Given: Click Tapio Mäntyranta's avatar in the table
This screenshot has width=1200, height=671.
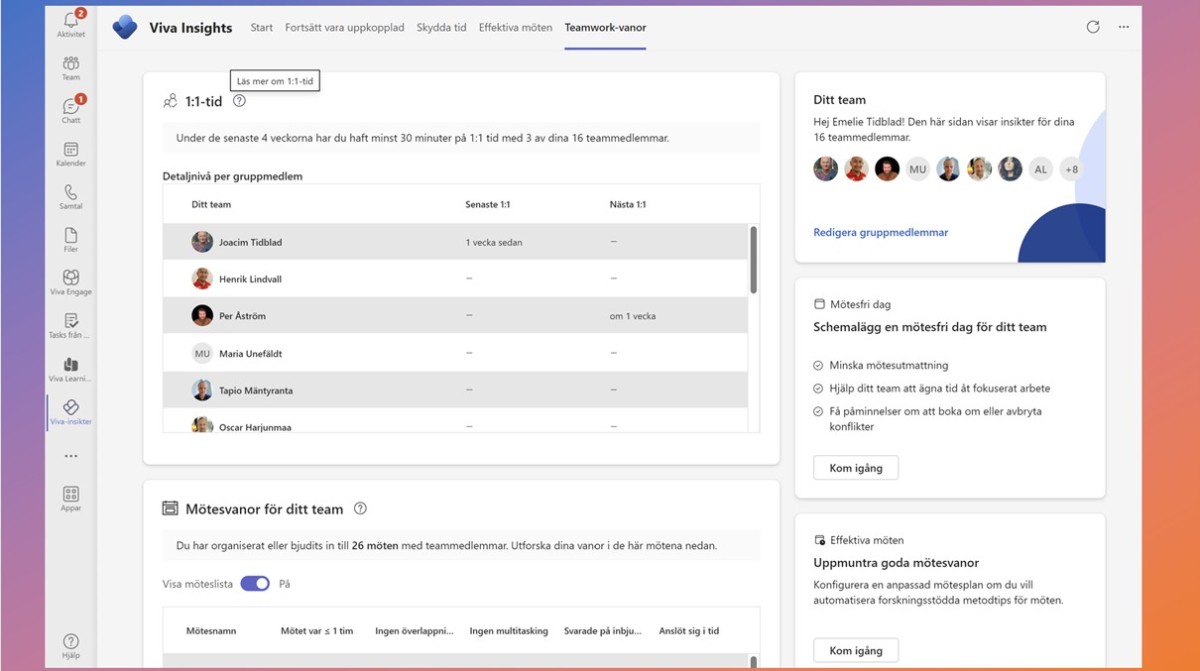Looking at the screenshot, I should (x=202, y=390).
